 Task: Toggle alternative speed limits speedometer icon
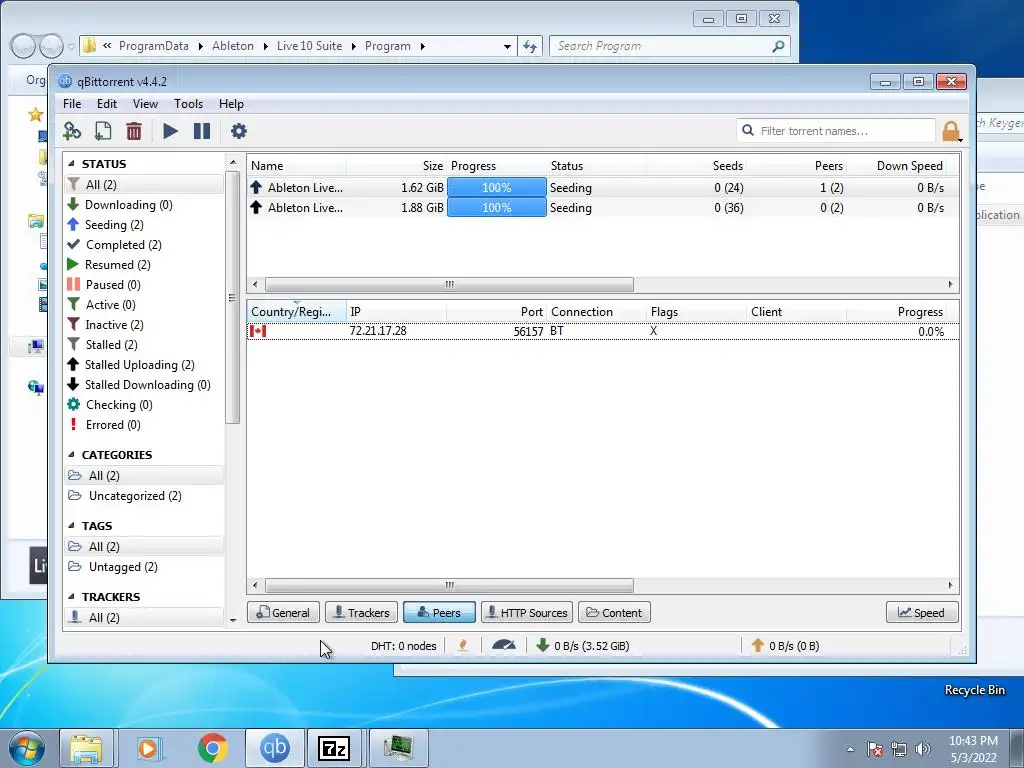tap(504, 645)
